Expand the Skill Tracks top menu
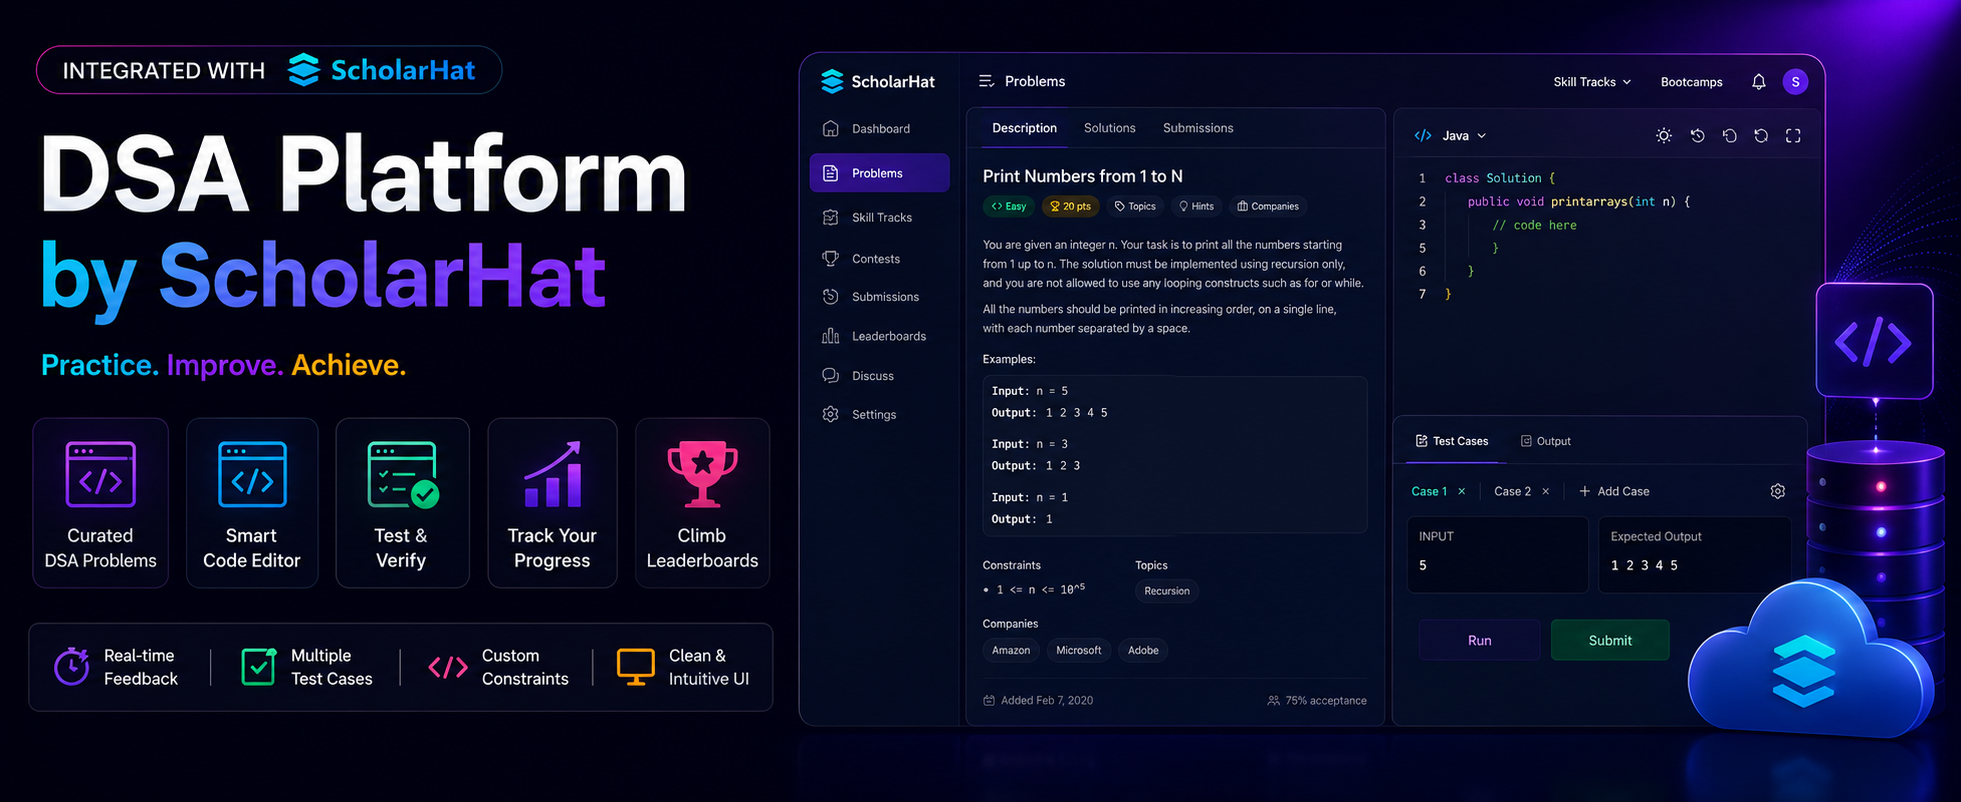The image size is (1961, 802). [x=1592, y=82]
